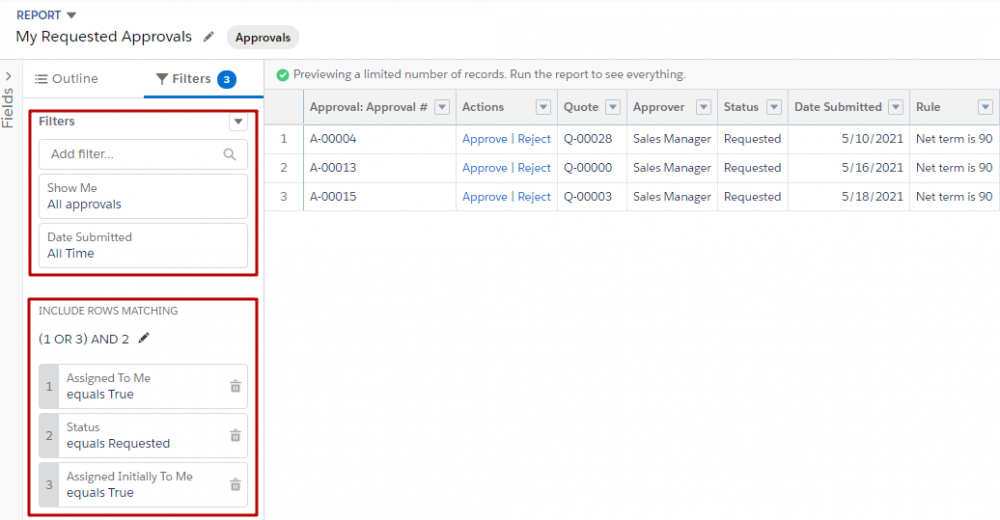Click the filter logic (1 OR 3) AND 2
The height and width of the screenshot is (520, 1000).
point(84,339)
